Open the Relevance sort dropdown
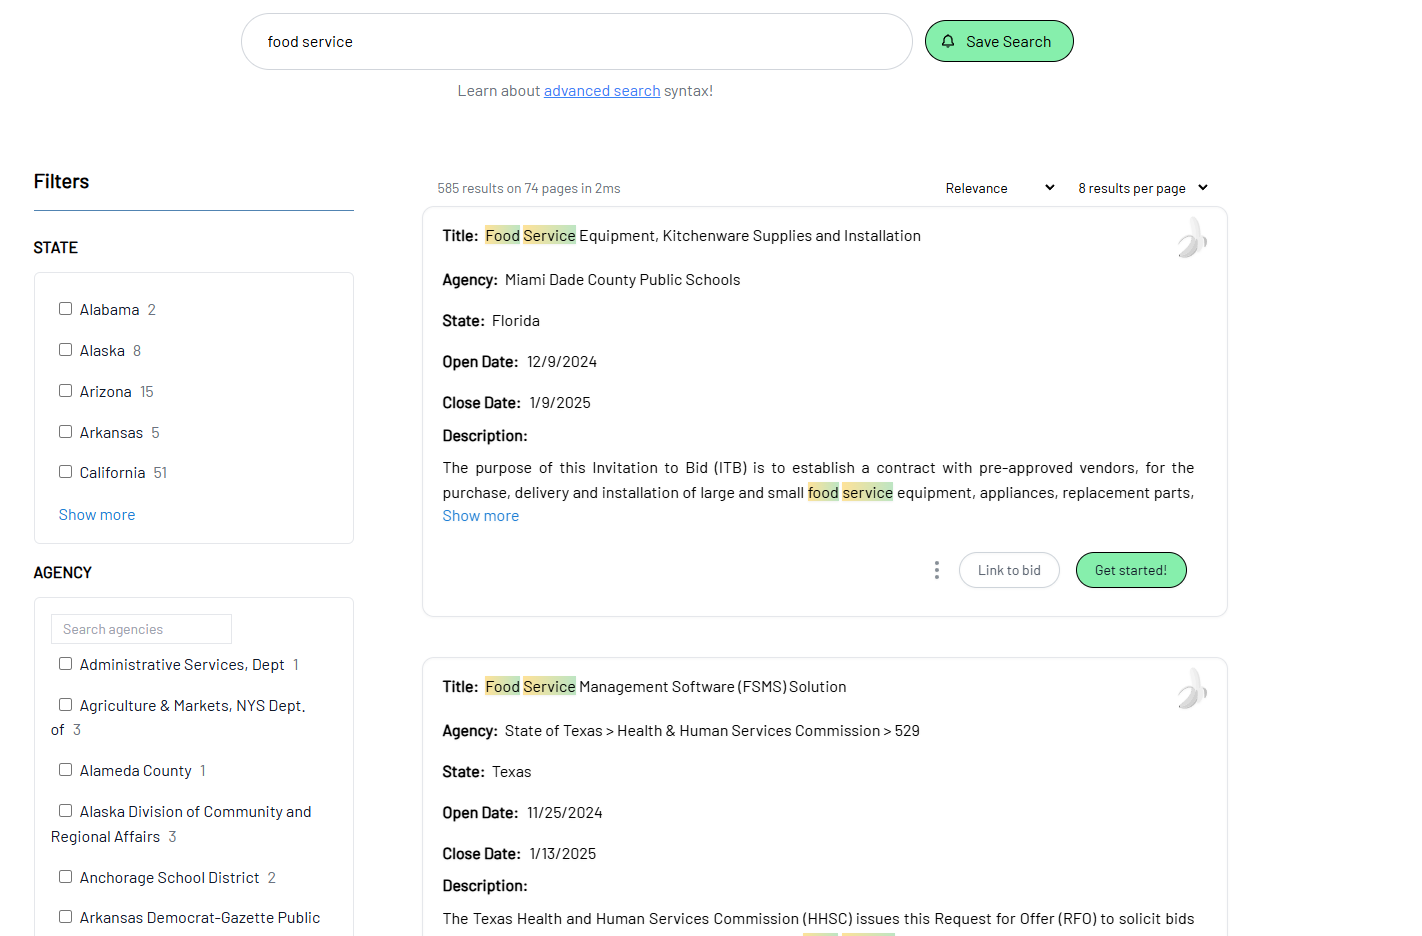Viewport: 1422px width, 936px height. click(x=999, y=188)
